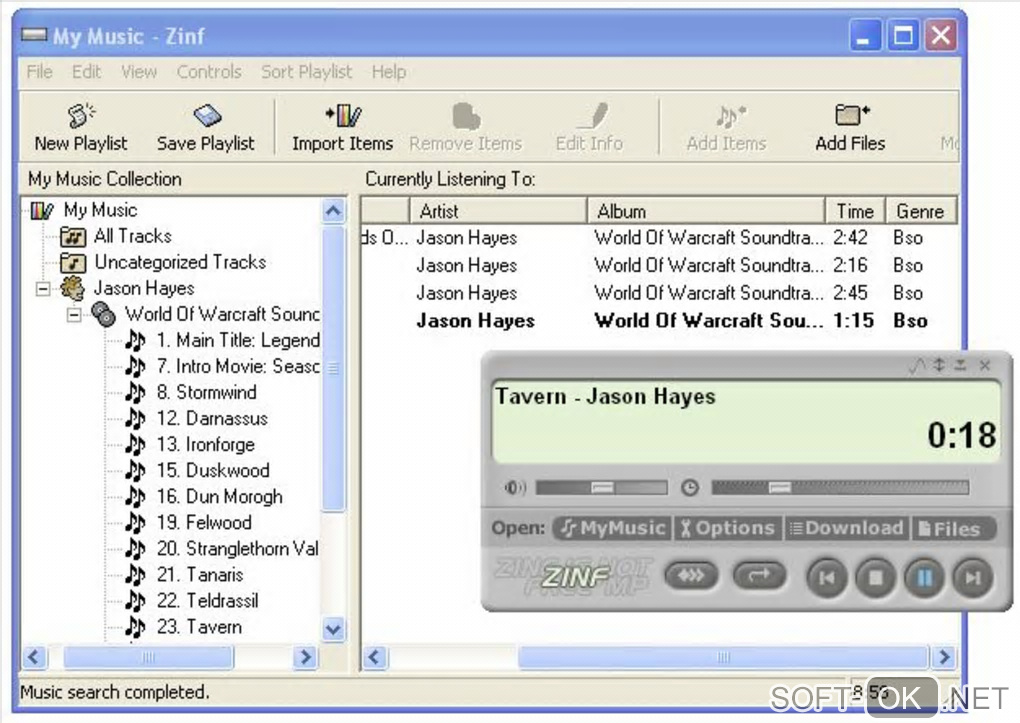This screenshot has width=1020, height=723.
Task: Close the Zinf mini player
Action: (x=985, y=366)
